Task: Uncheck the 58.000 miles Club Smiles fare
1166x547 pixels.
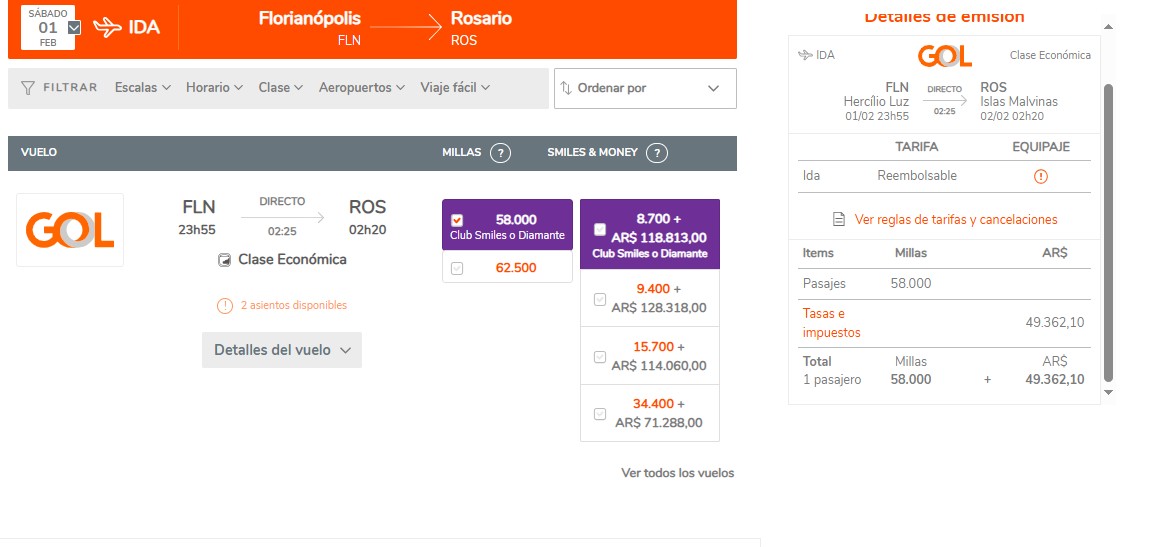Action: (x=457, y=220)
